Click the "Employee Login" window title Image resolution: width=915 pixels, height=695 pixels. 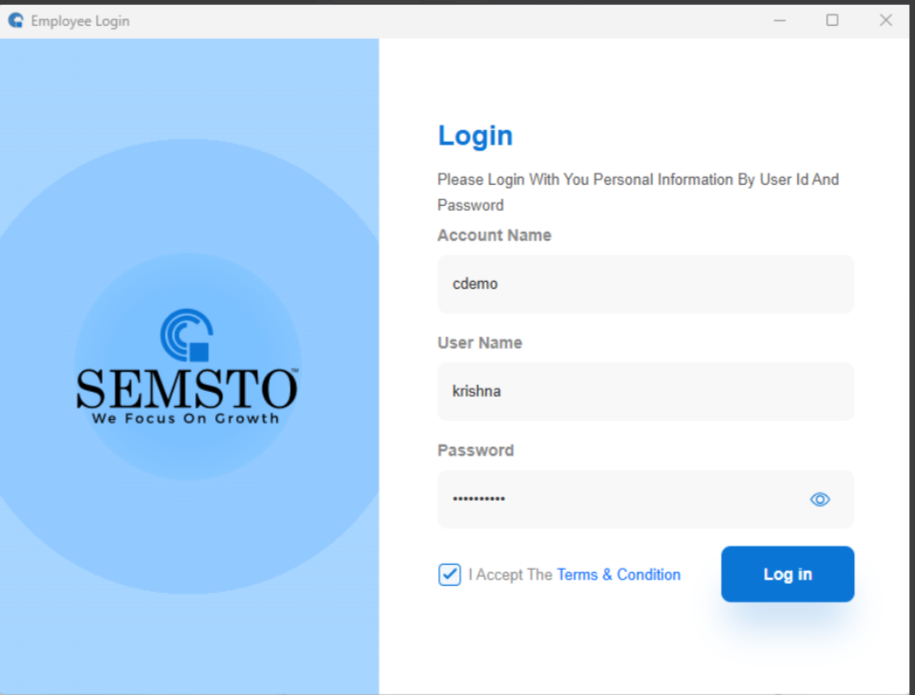pos(80,21)
